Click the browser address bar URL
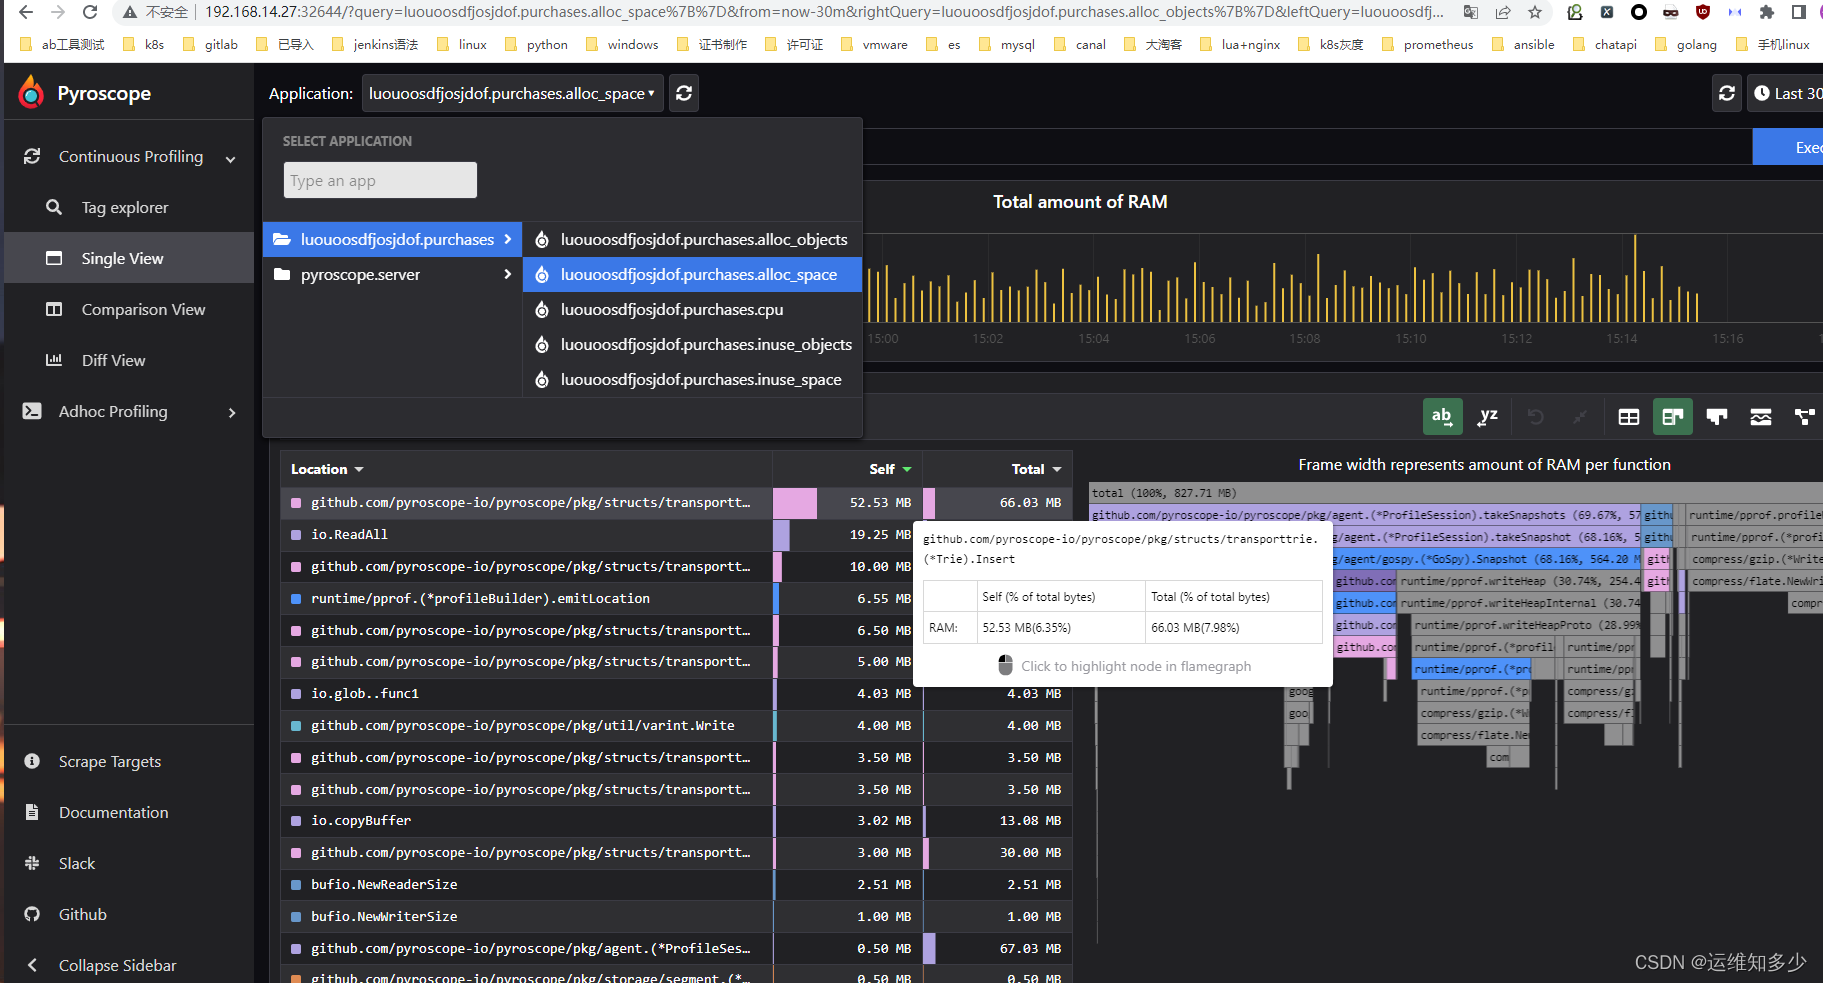Screen dimensions: 1823x983 coord(824,12)
